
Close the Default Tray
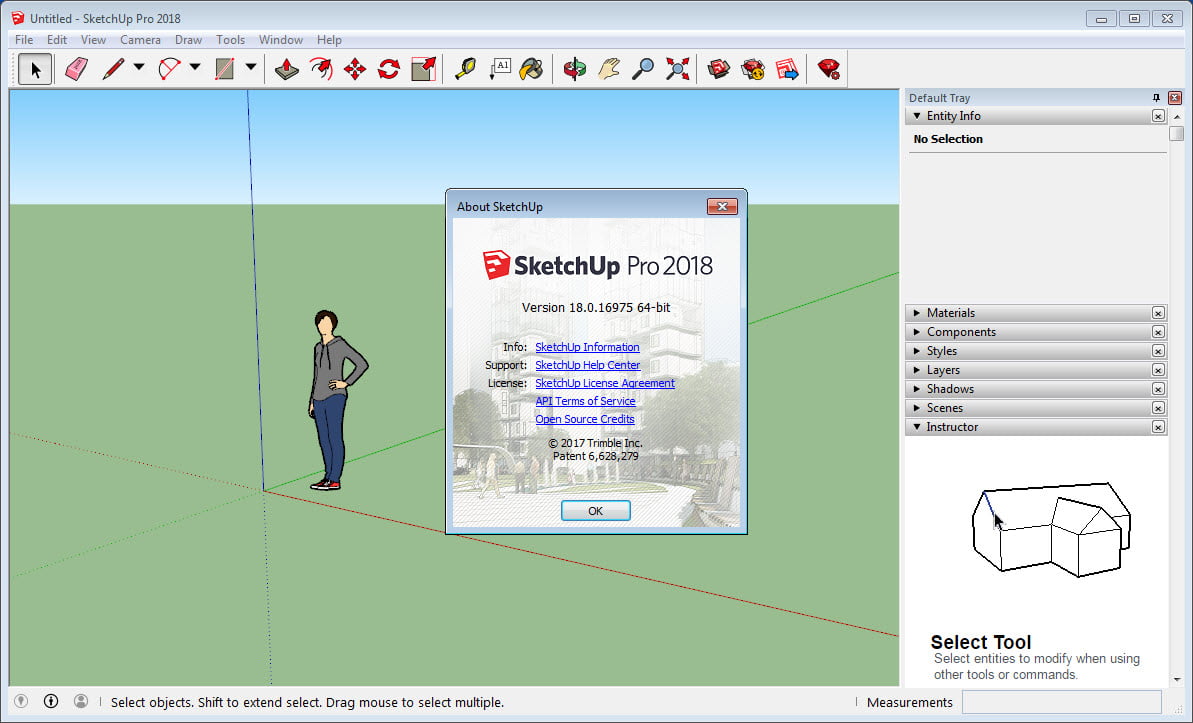click(1175, 97)
